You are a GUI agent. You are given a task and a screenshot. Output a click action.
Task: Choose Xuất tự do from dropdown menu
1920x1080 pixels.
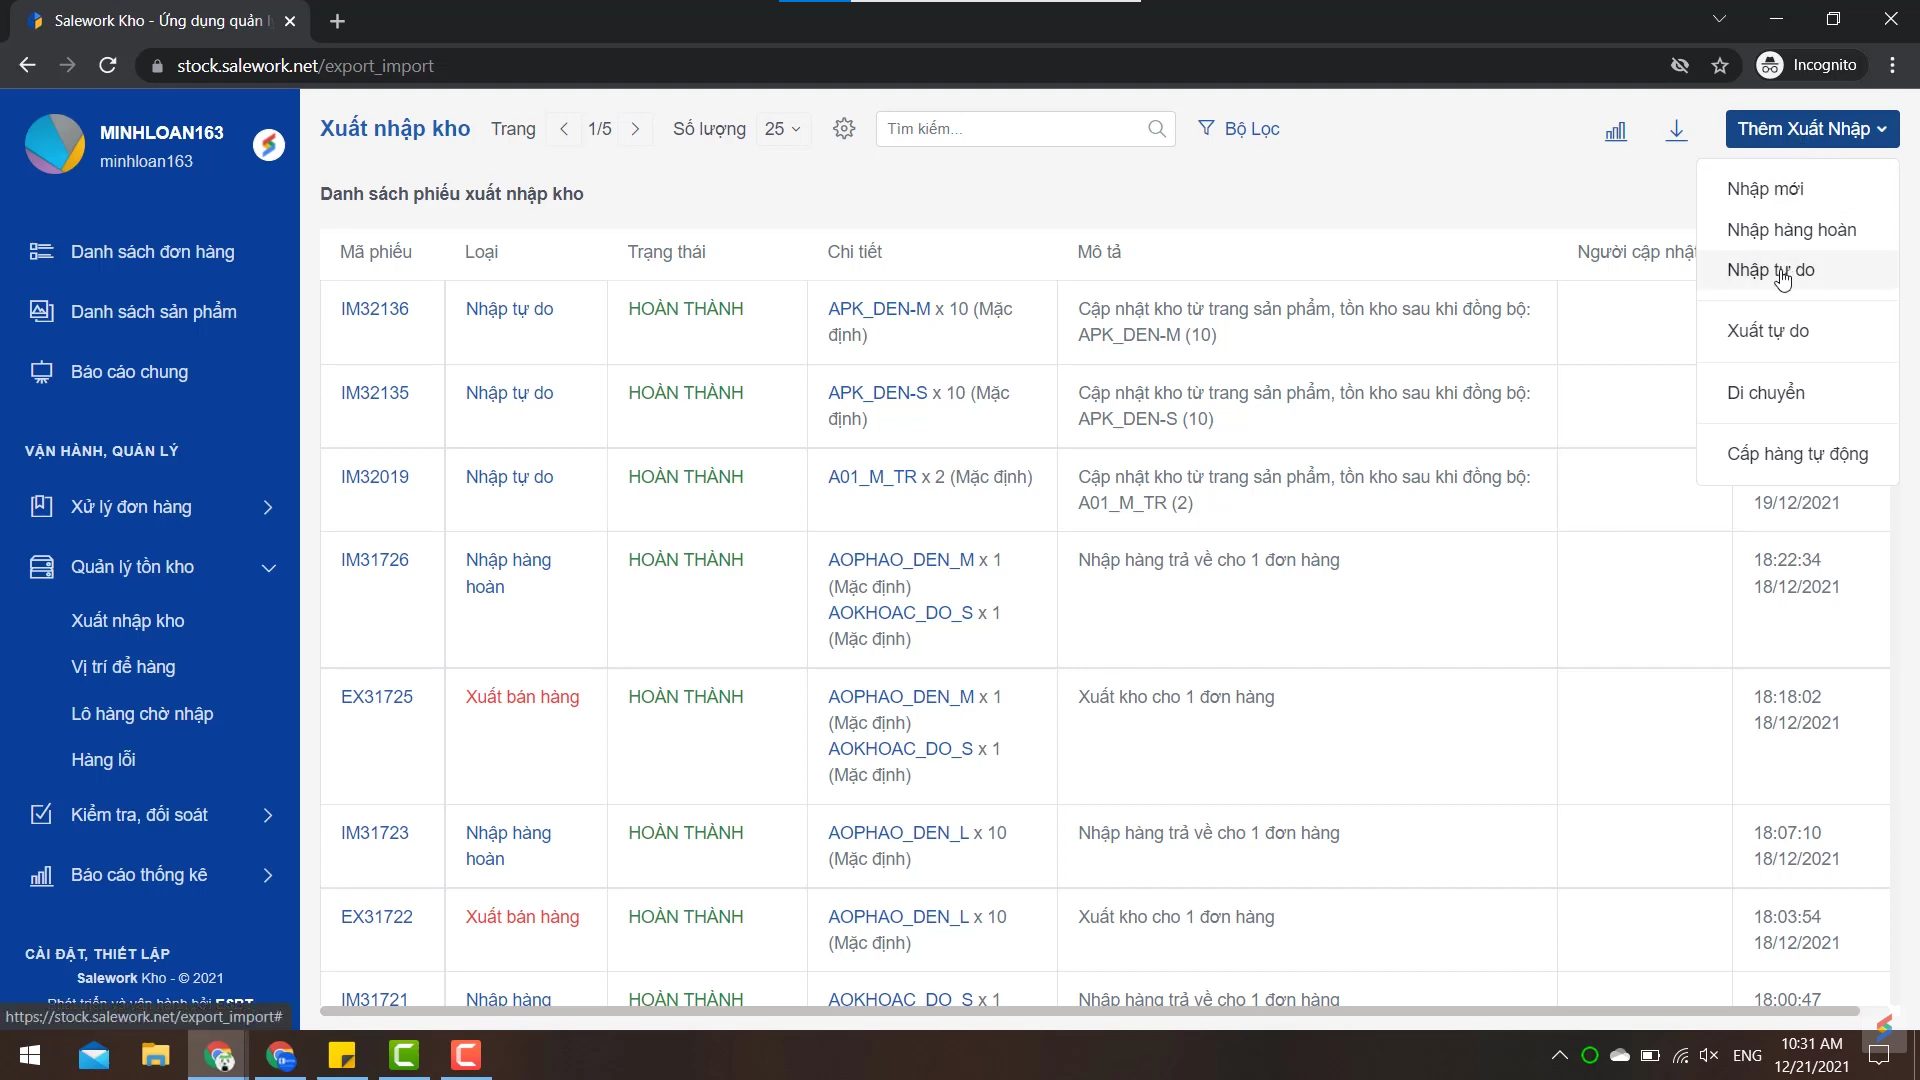[1767, 331]
